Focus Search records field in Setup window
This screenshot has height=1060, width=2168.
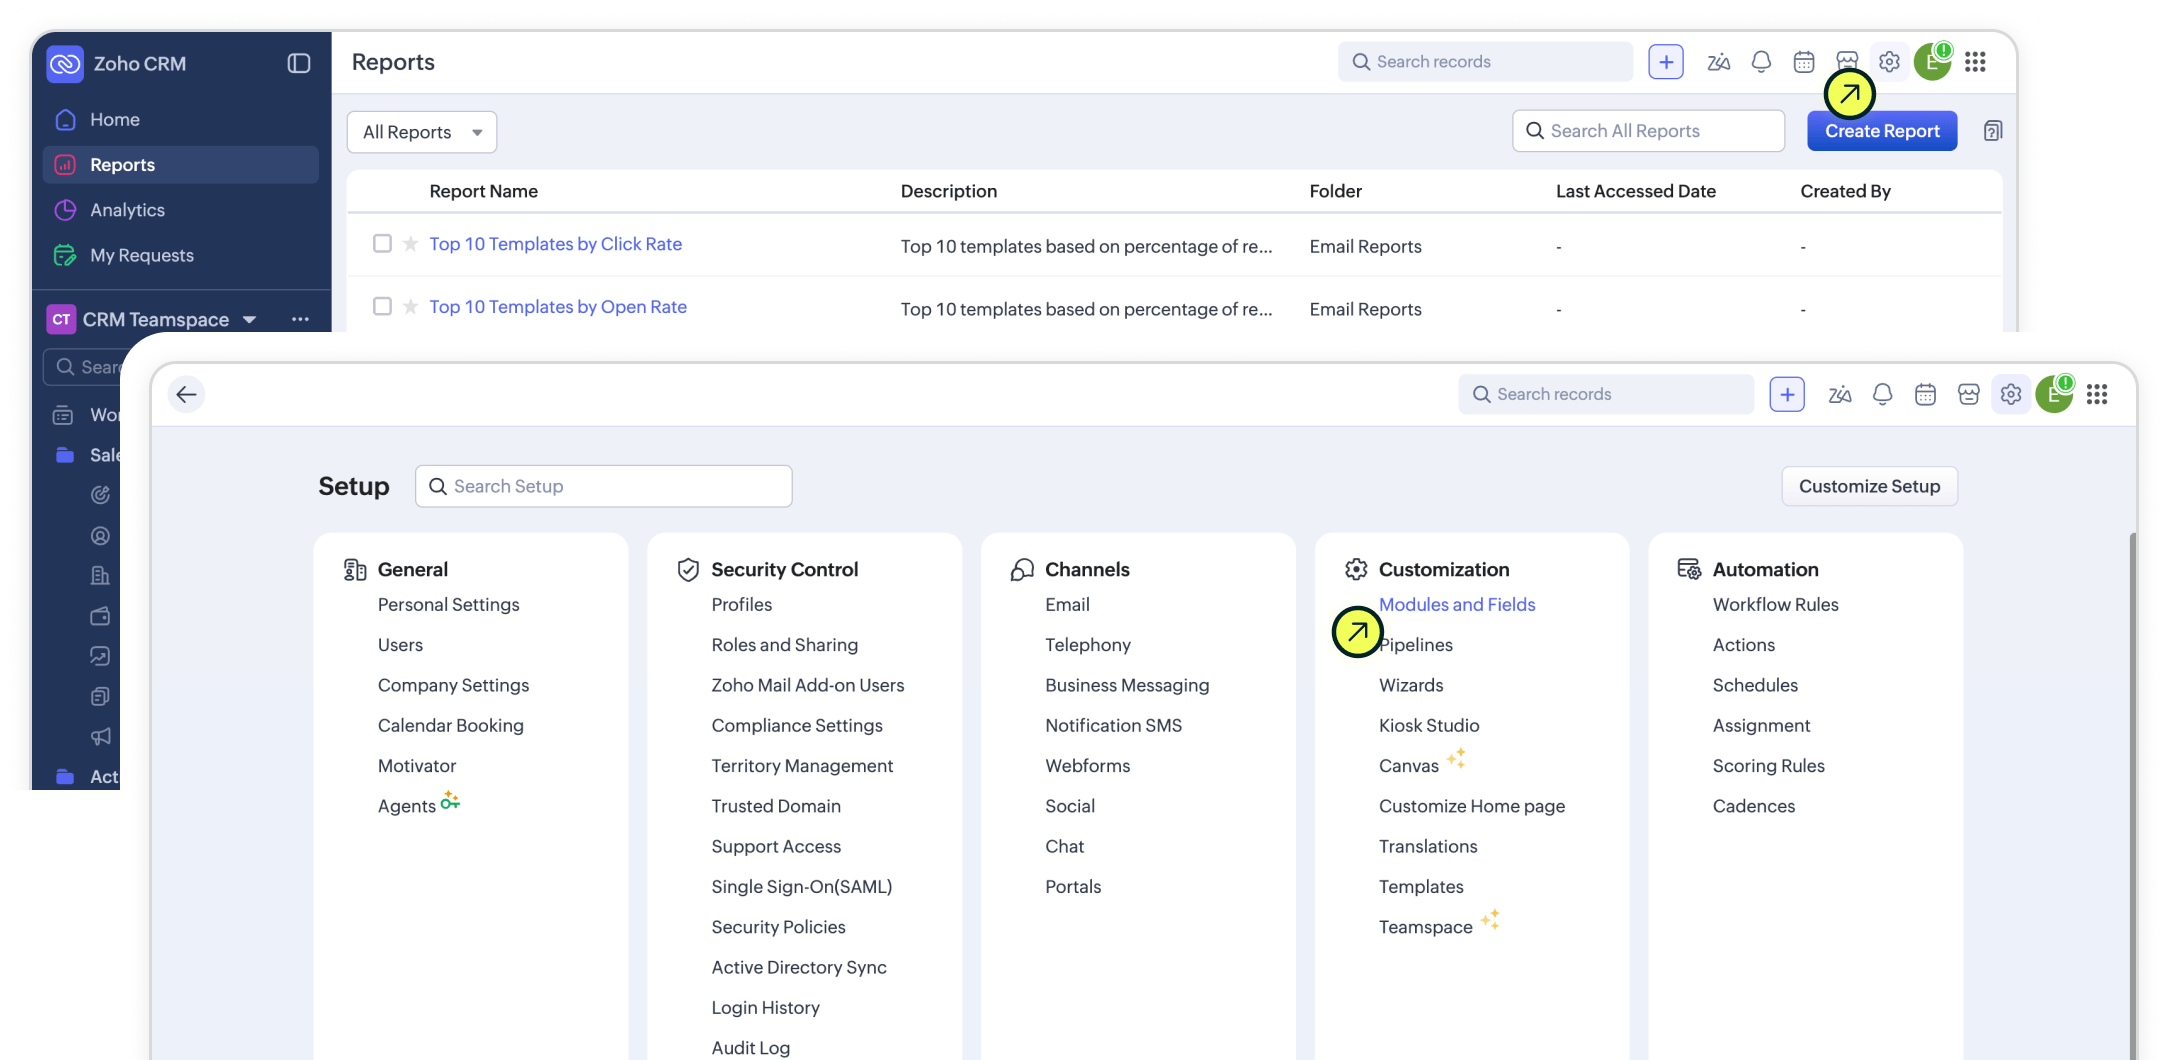tap(1606, 394)
